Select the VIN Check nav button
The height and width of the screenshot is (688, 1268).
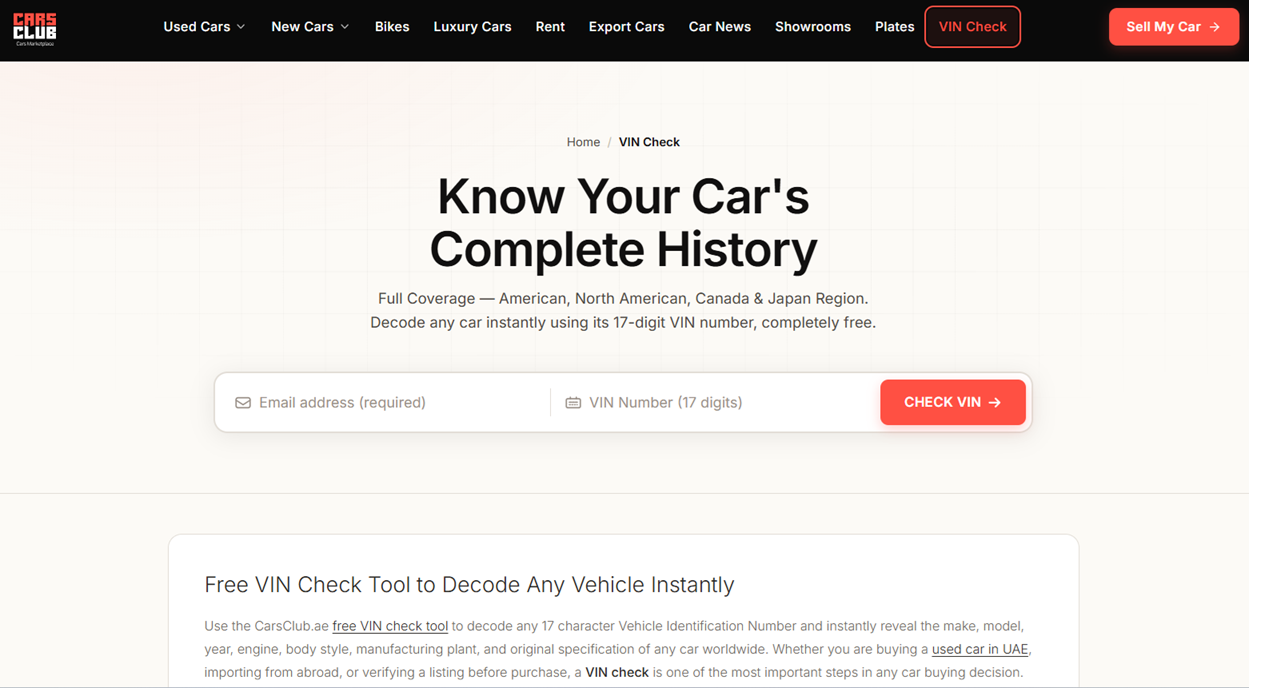(973, 27)
